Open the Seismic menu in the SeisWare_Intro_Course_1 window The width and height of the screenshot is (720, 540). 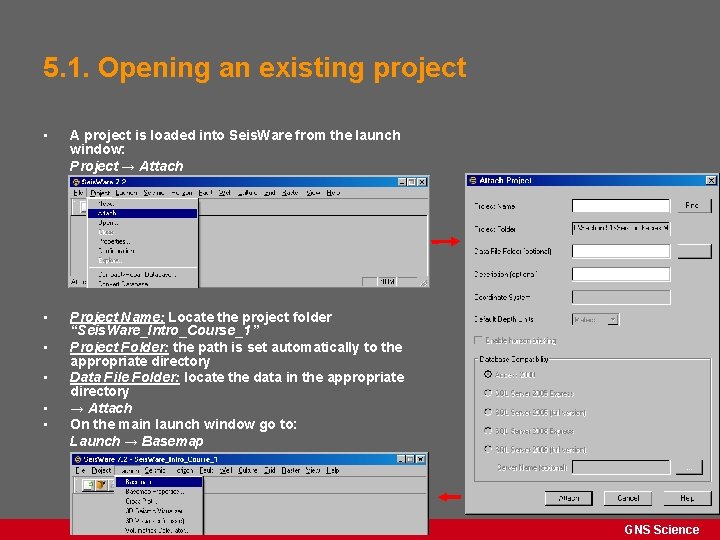pos(155,471)
